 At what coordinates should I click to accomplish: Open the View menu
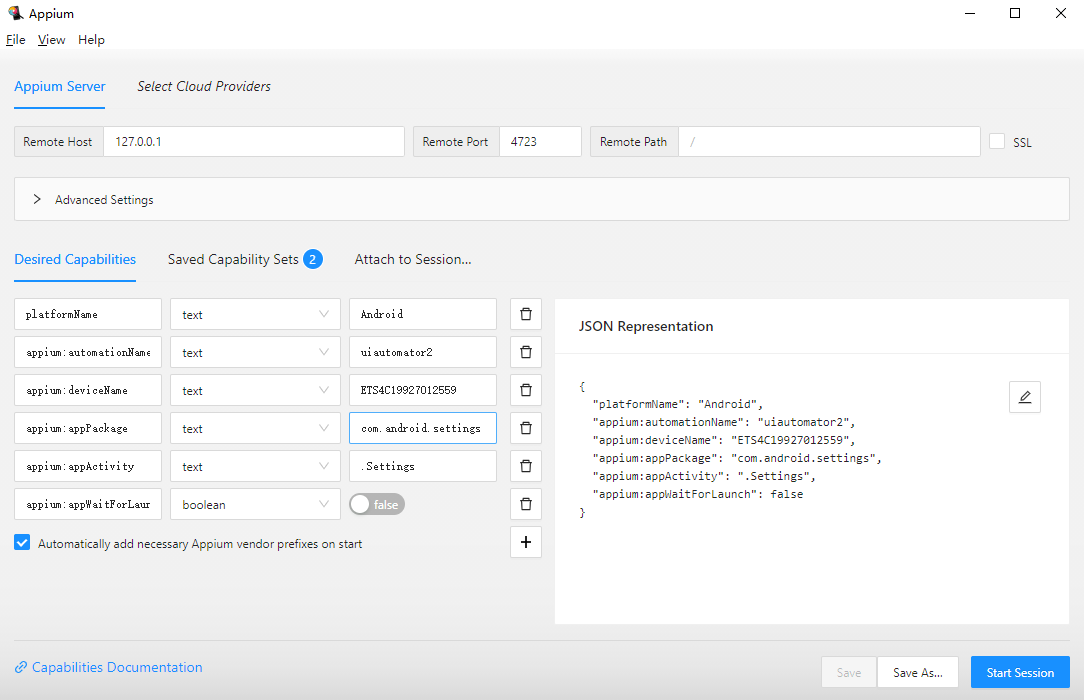tap(51, 40)
